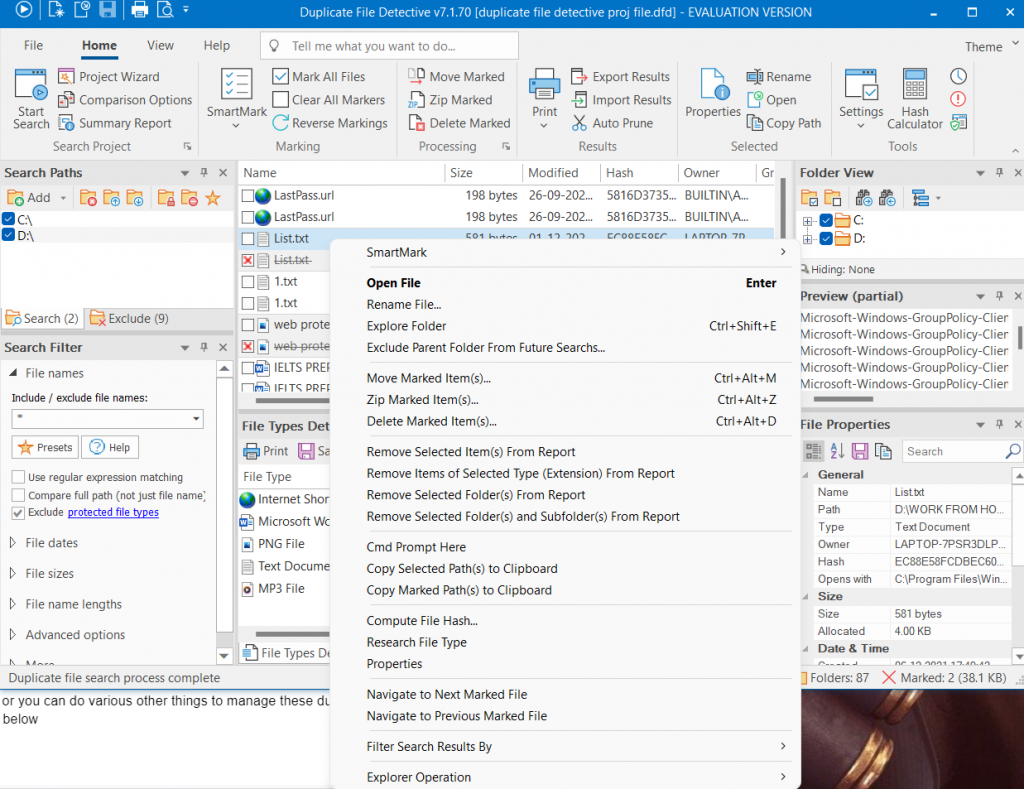
Task: Click the Theme button
Action: click(991, 46)
